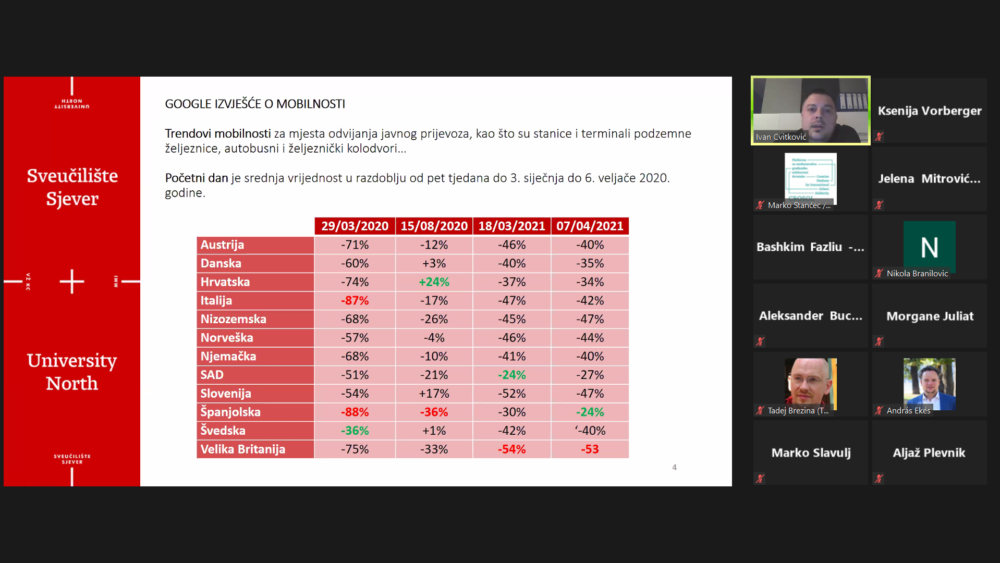Click muted mic icon on Ksenija Vorberger
Screen dimensions: 1000x563
click(879, 136)
